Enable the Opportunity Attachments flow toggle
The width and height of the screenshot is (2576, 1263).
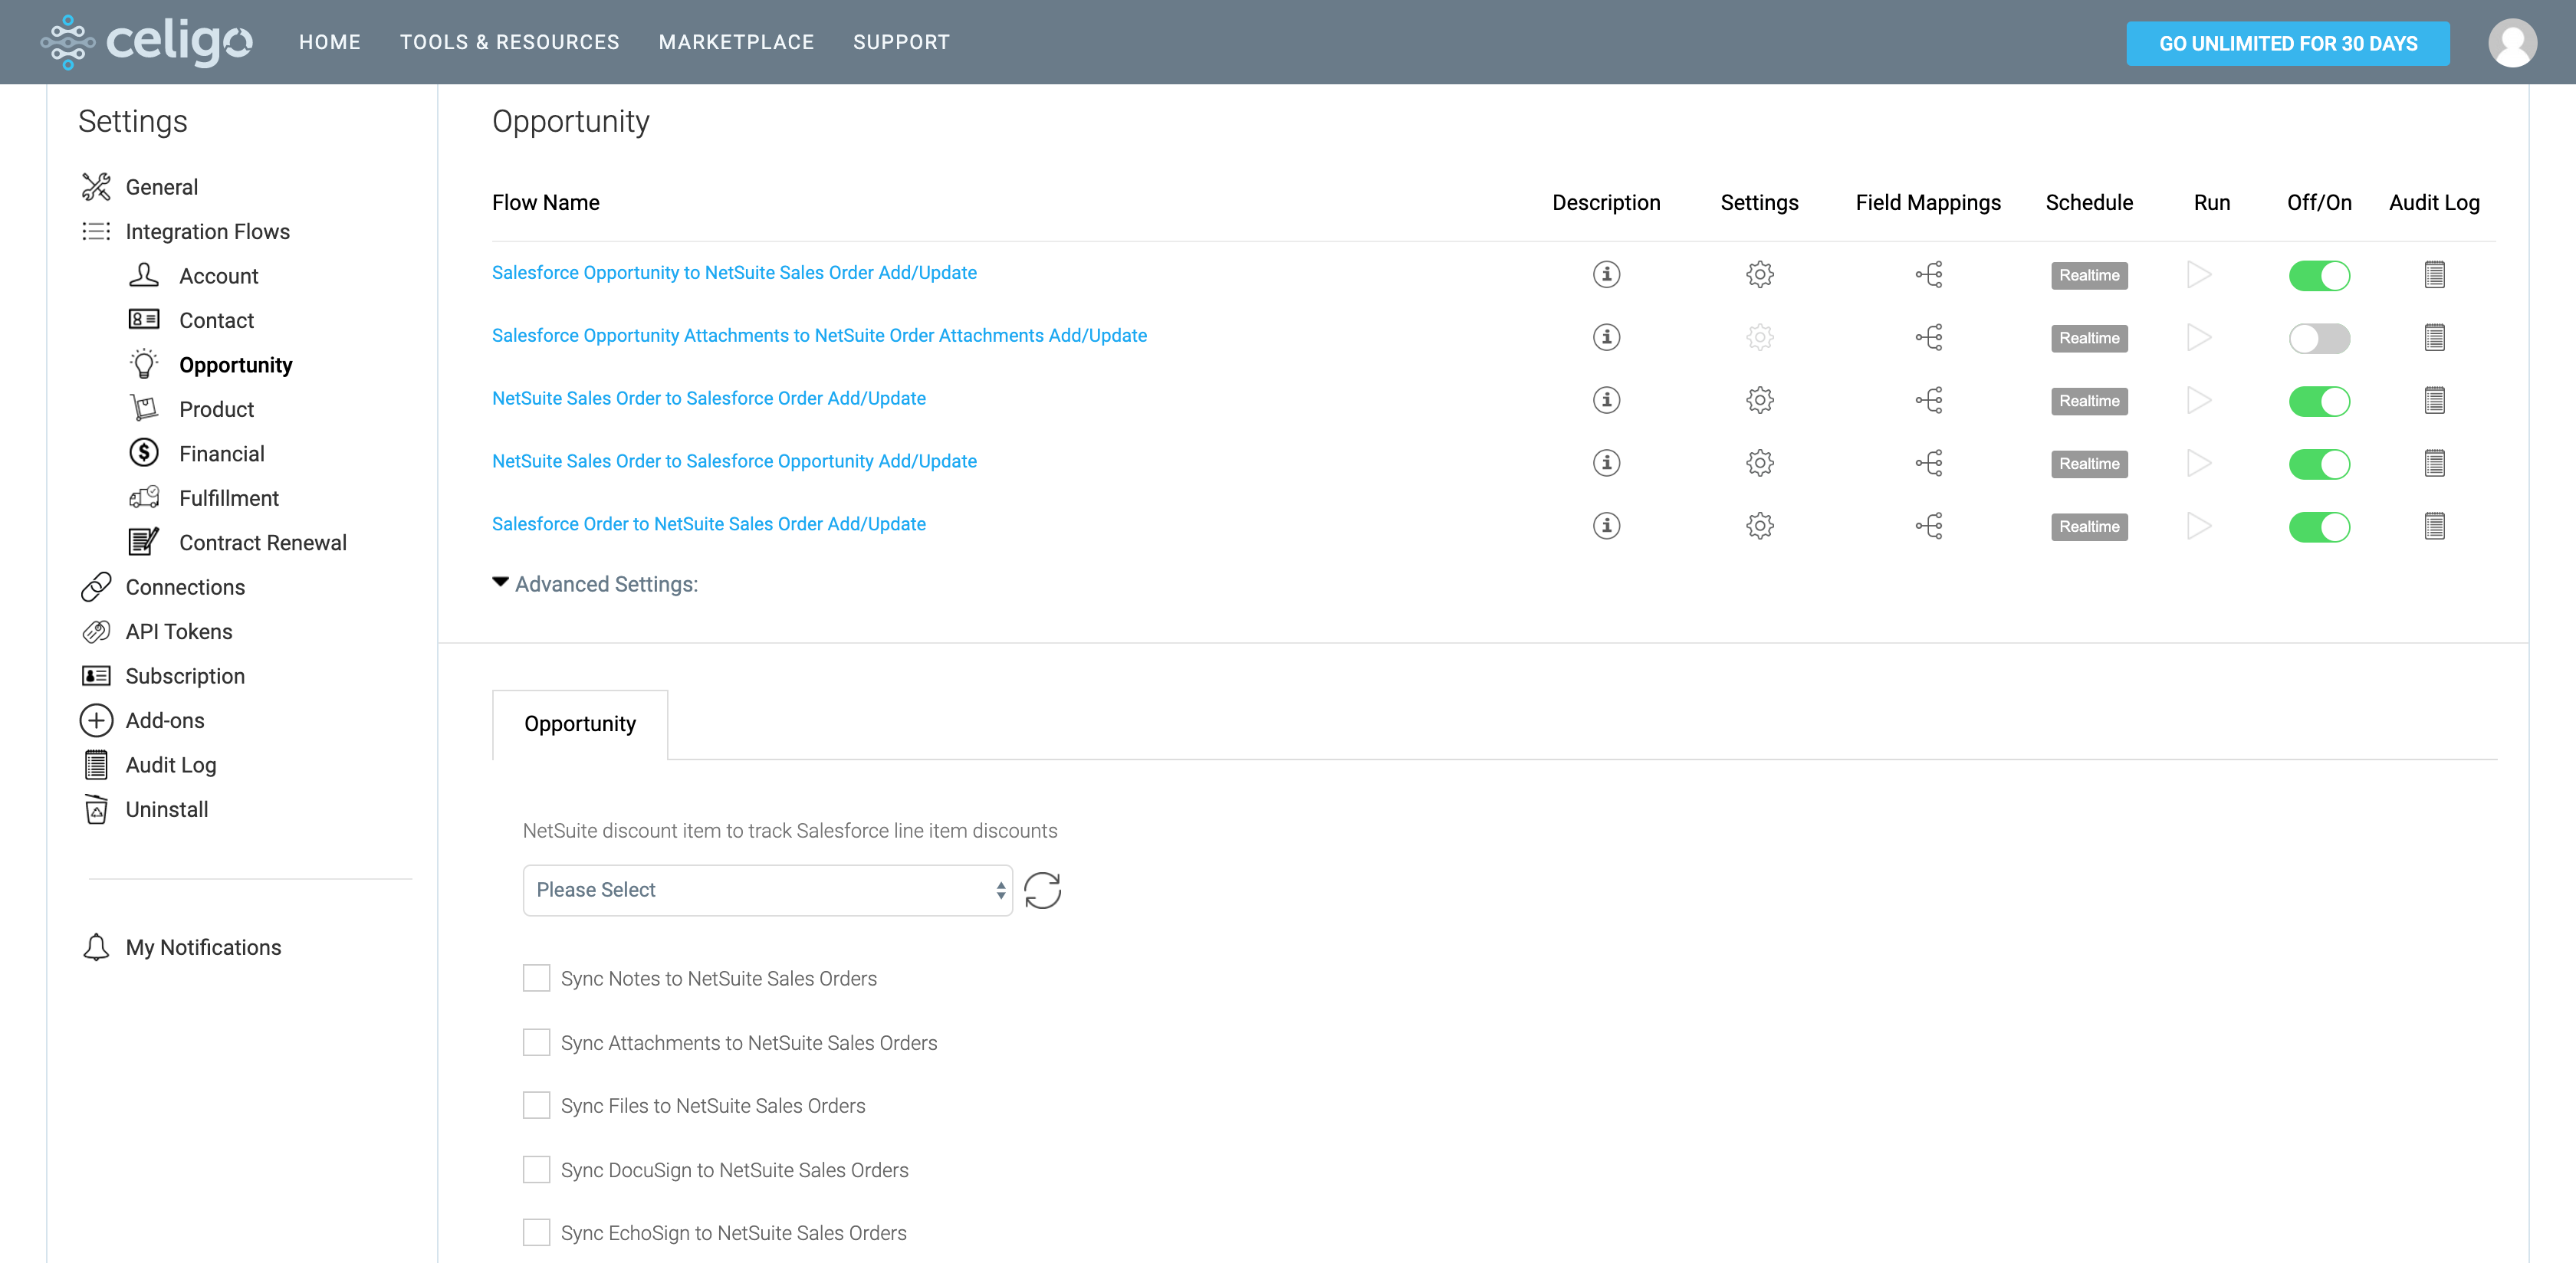2318,338
